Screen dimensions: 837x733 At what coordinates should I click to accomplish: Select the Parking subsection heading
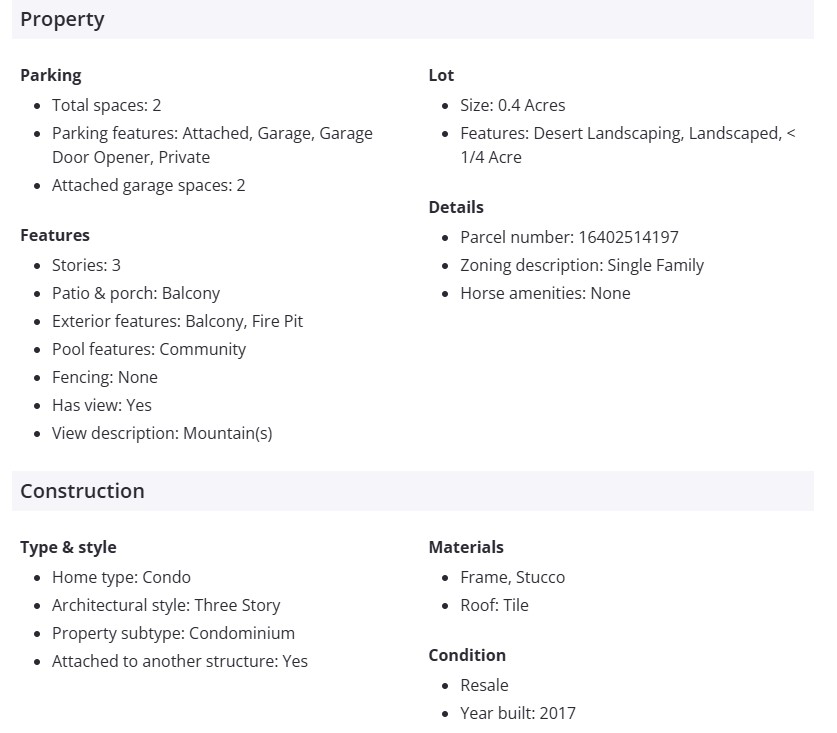pos(51,75)
